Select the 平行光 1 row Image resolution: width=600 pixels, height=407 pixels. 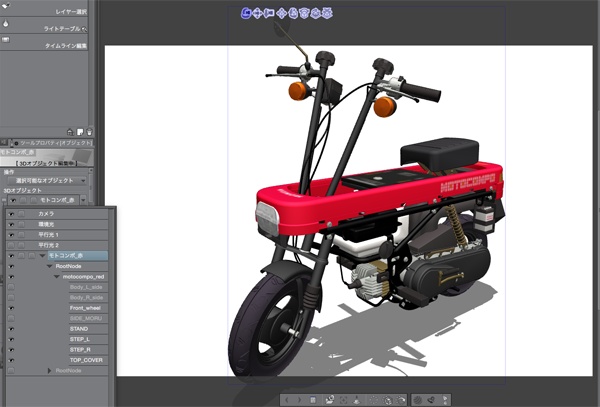pos(57,235)
